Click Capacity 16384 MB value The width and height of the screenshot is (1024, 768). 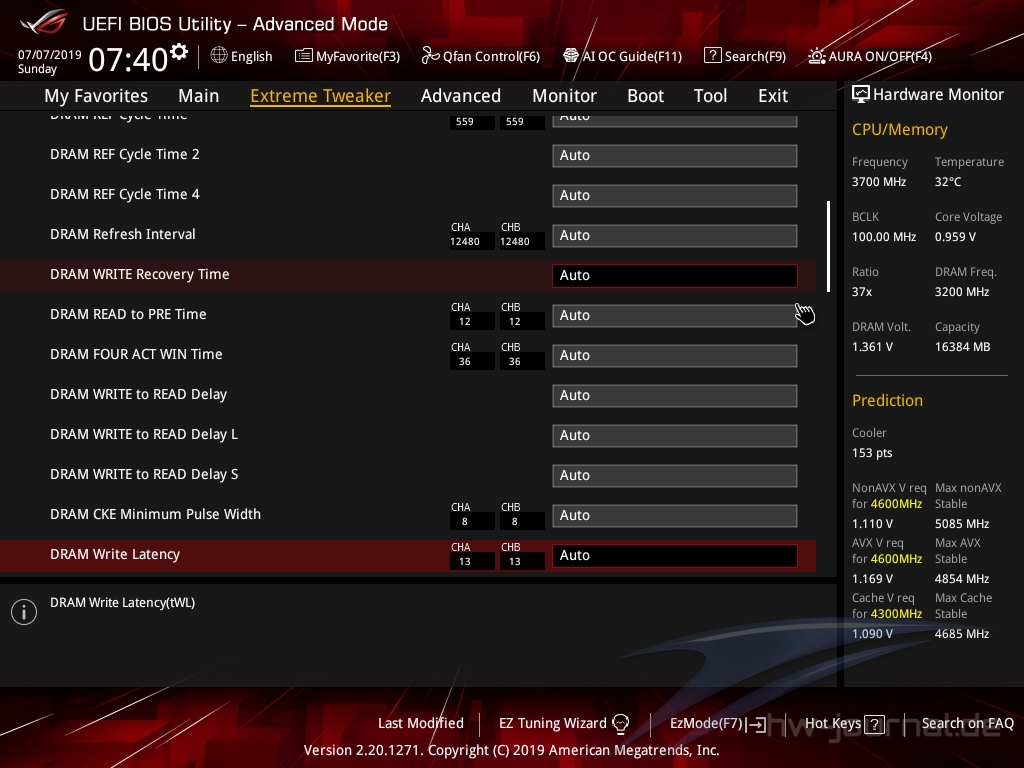pos(962,347)
